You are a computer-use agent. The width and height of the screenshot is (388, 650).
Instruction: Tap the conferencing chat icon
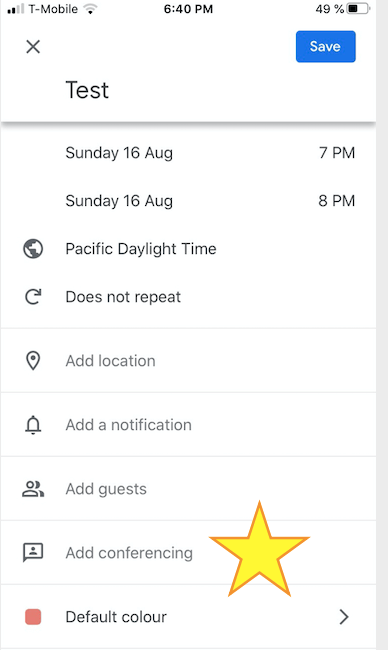click(x=33, y=553)
